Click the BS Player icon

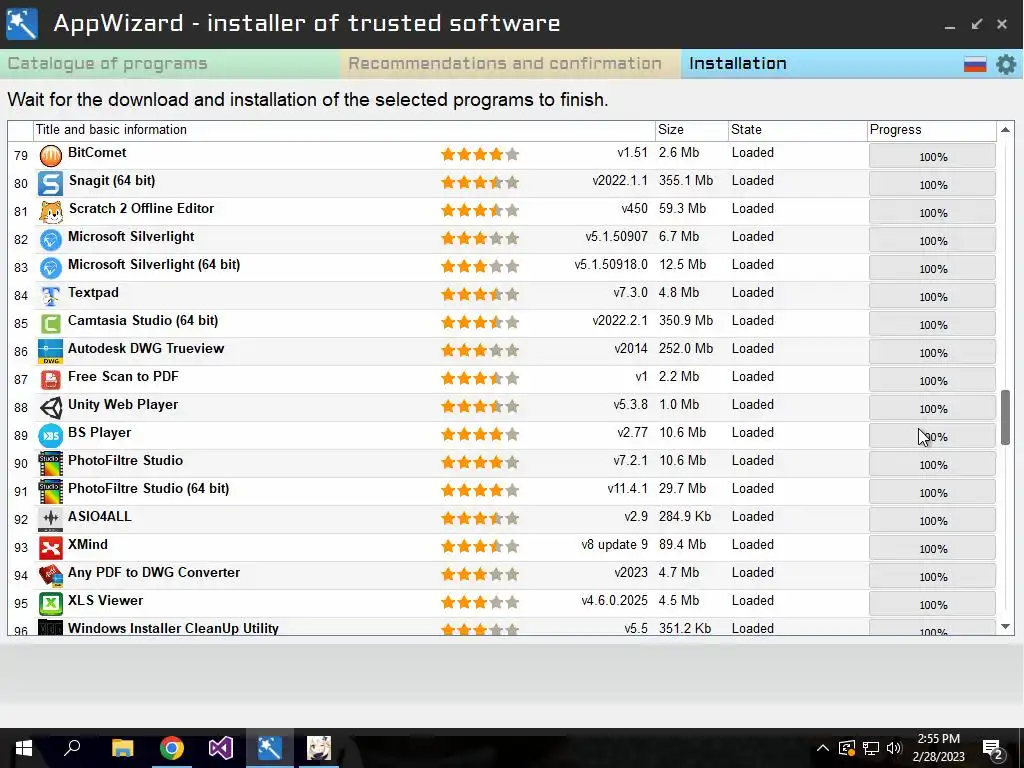50,436
